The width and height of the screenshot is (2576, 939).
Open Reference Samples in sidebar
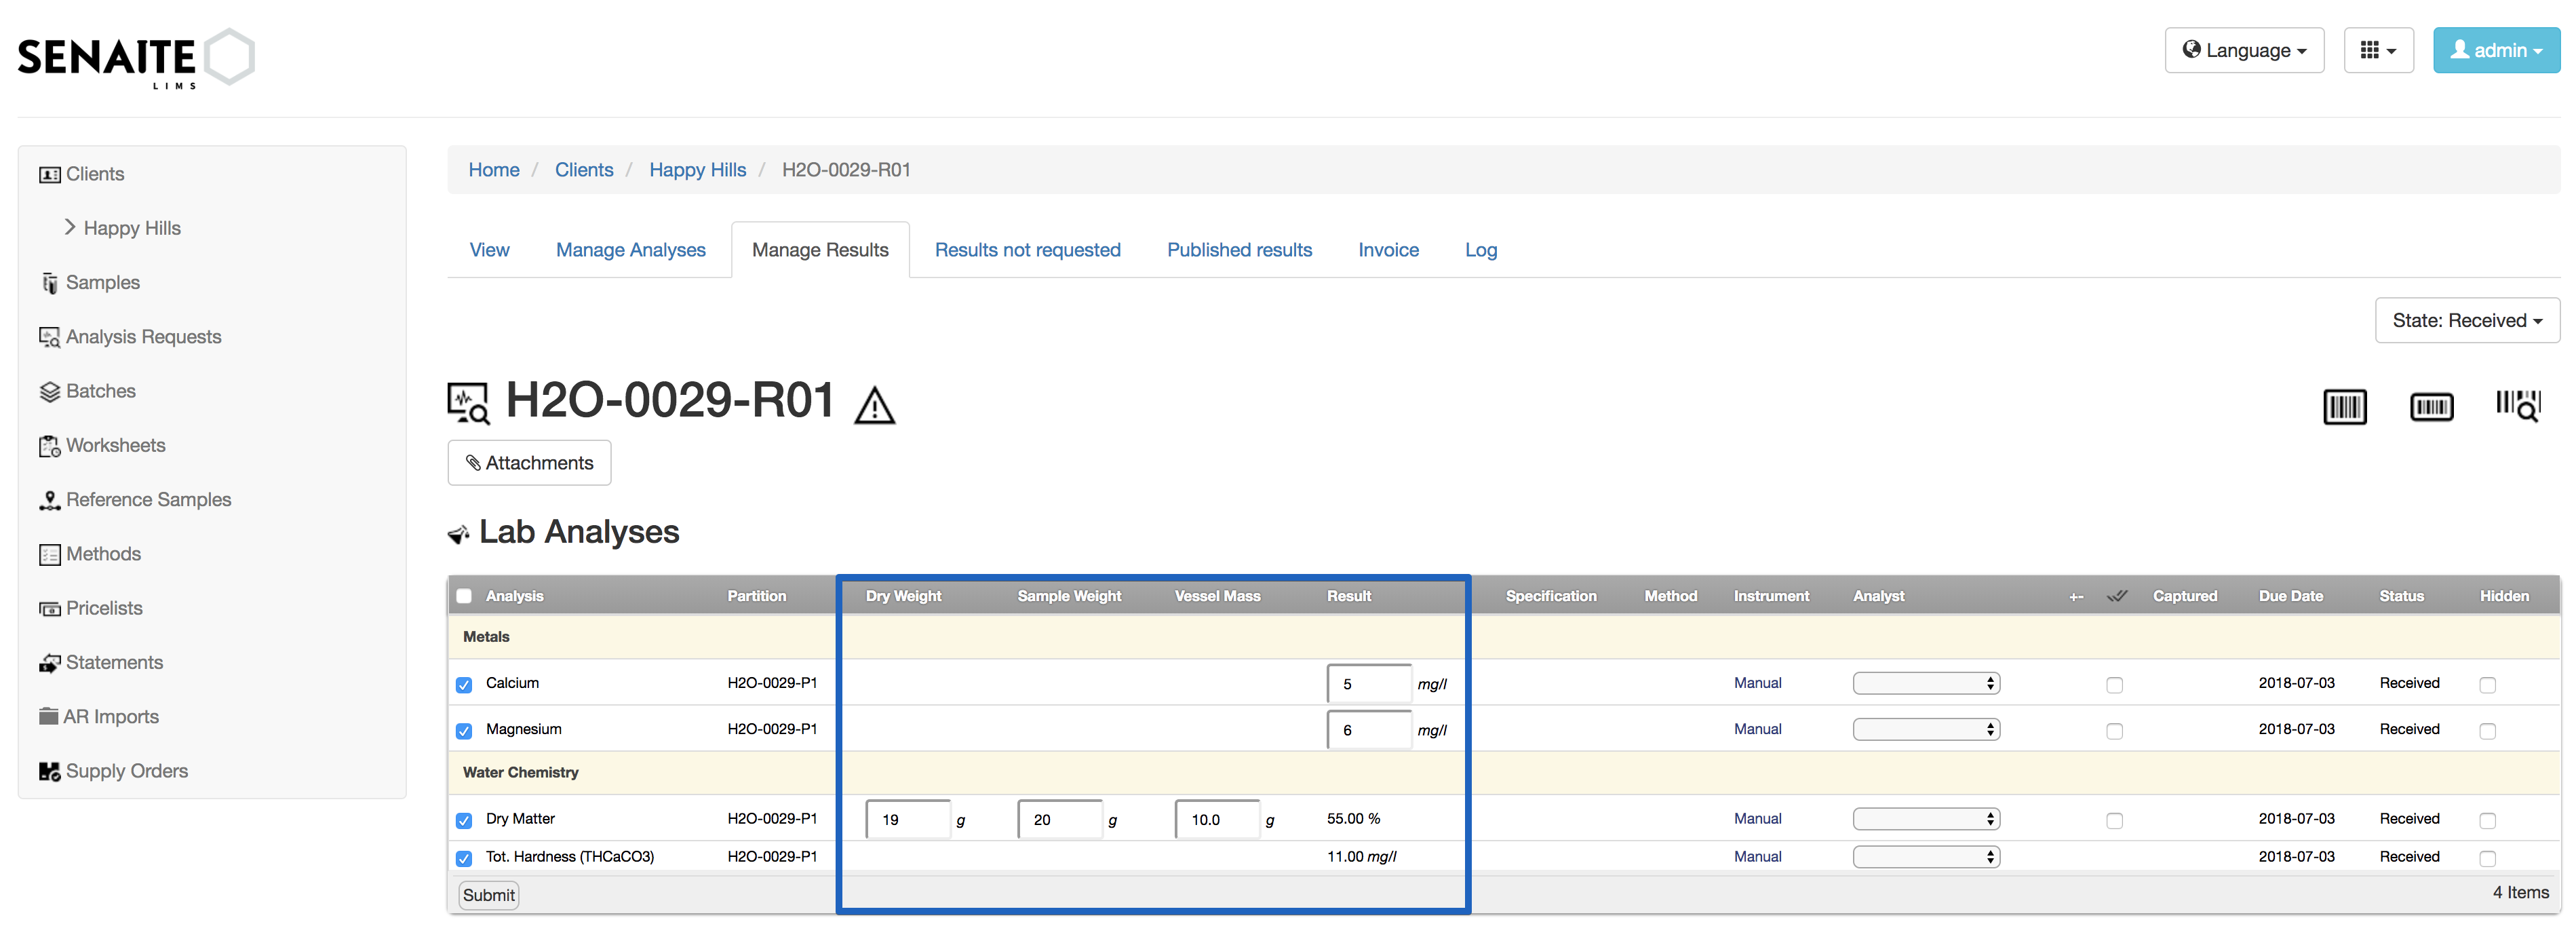[x=148, y=499]
